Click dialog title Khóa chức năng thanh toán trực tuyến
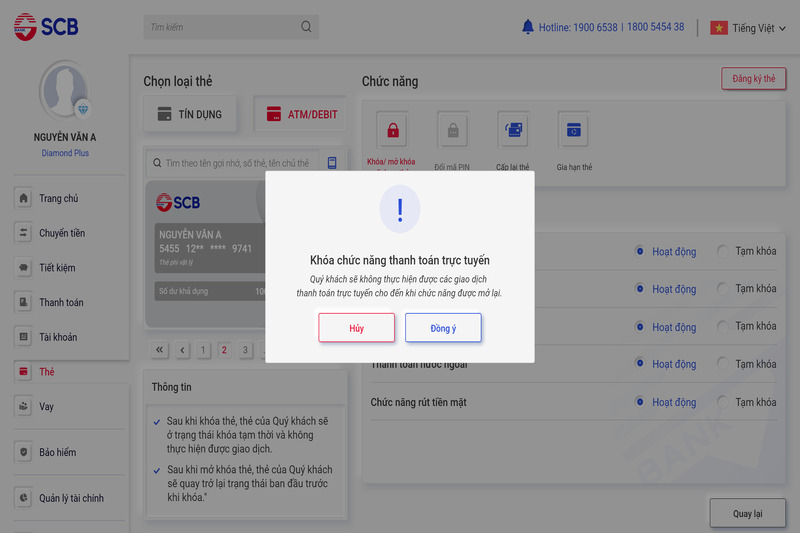 (x=399, y=260)
